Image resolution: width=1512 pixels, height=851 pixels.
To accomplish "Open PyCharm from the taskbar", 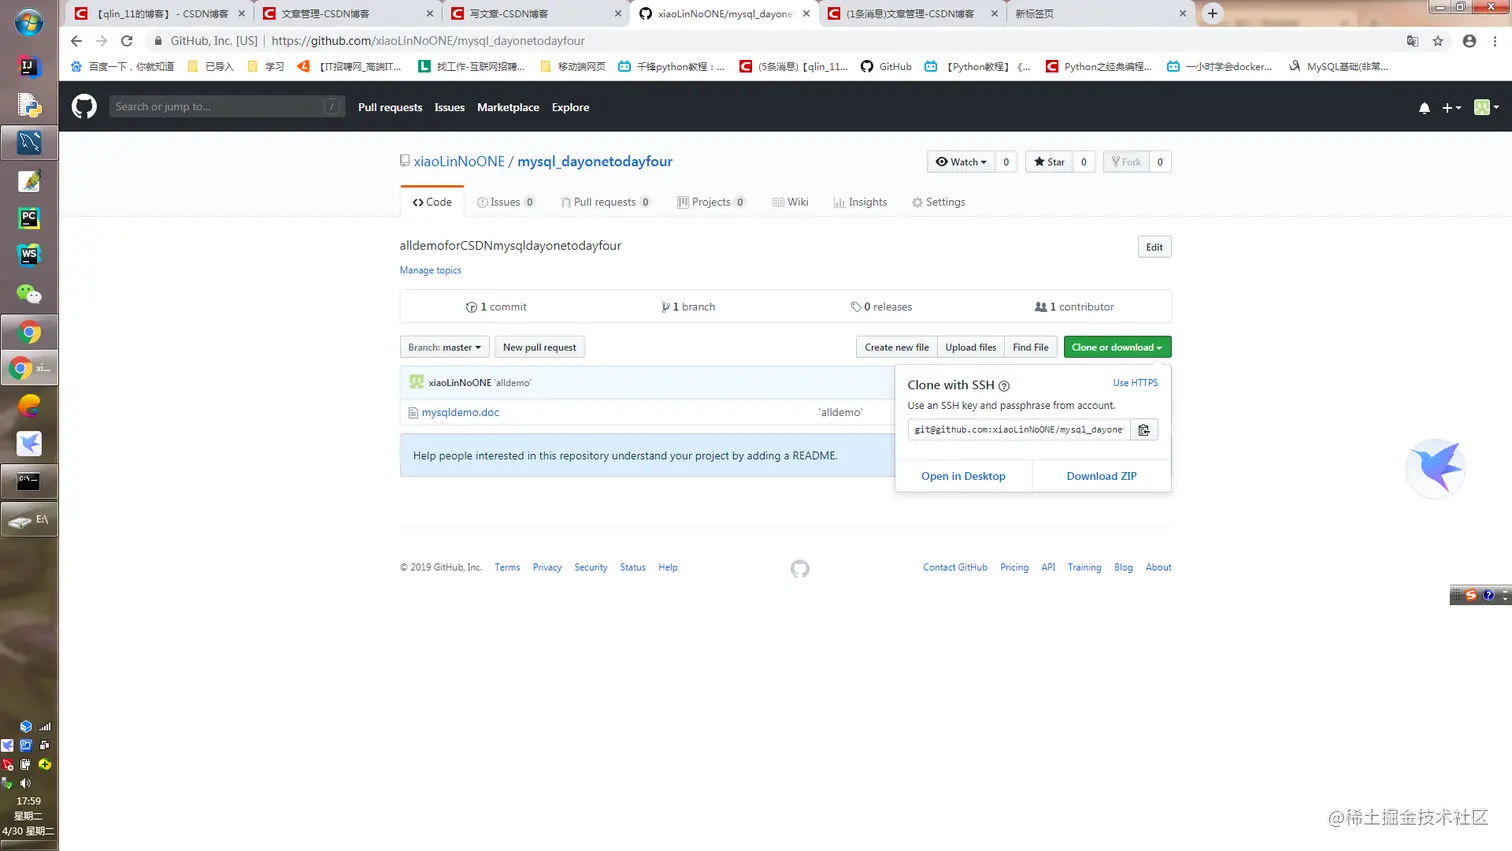I will (x=29, y=218).
